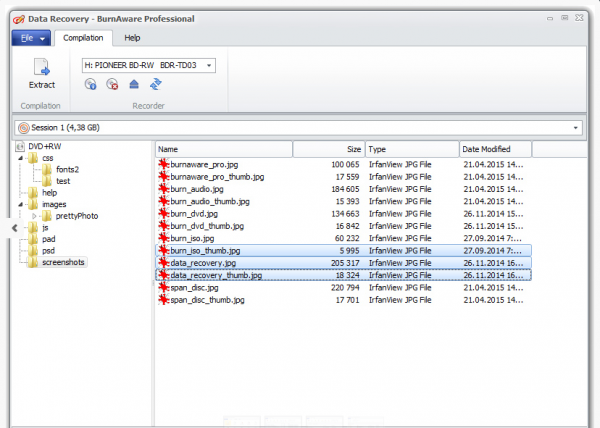Screen dimensions: 600x428
Task: Click the size value 184 605
Action: point(345,189)
